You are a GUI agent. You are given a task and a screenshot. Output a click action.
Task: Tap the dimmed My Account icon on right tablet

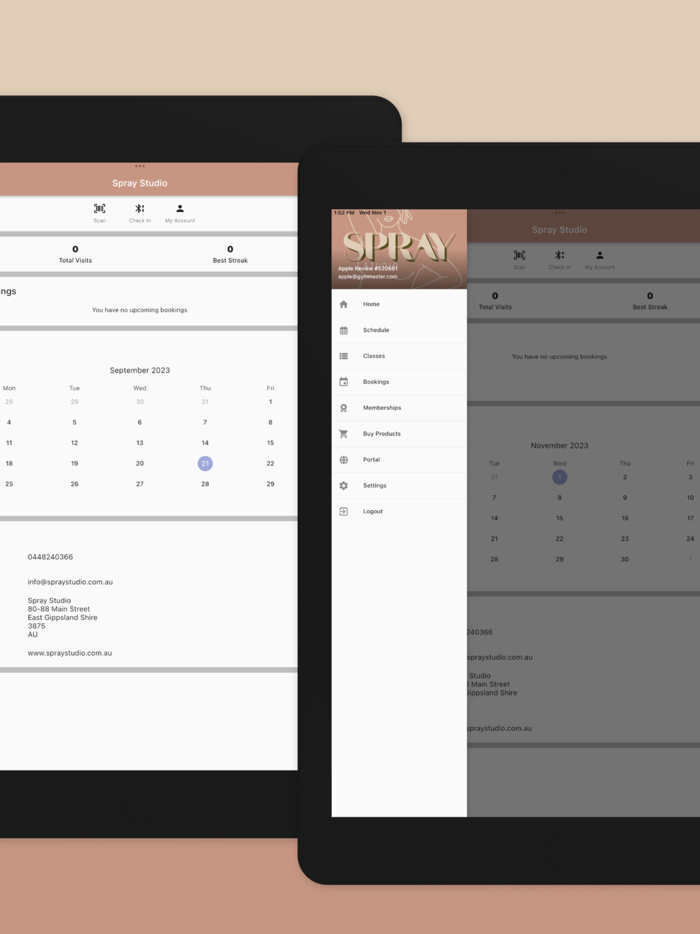(600, 255)
